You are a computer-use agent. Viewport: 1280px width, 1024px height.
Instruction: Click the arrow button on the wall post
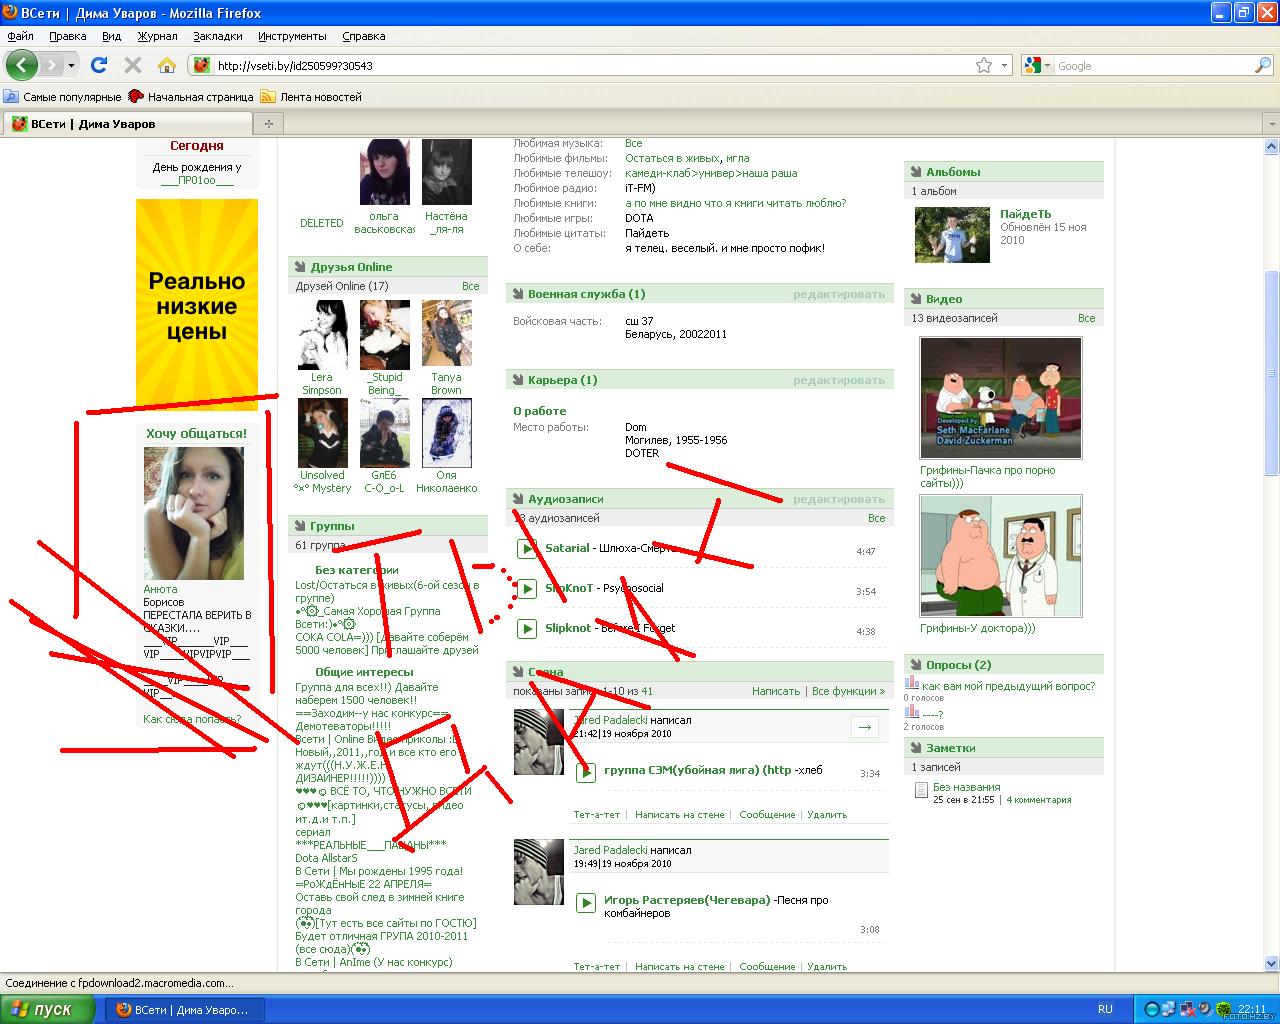(865, 727)
